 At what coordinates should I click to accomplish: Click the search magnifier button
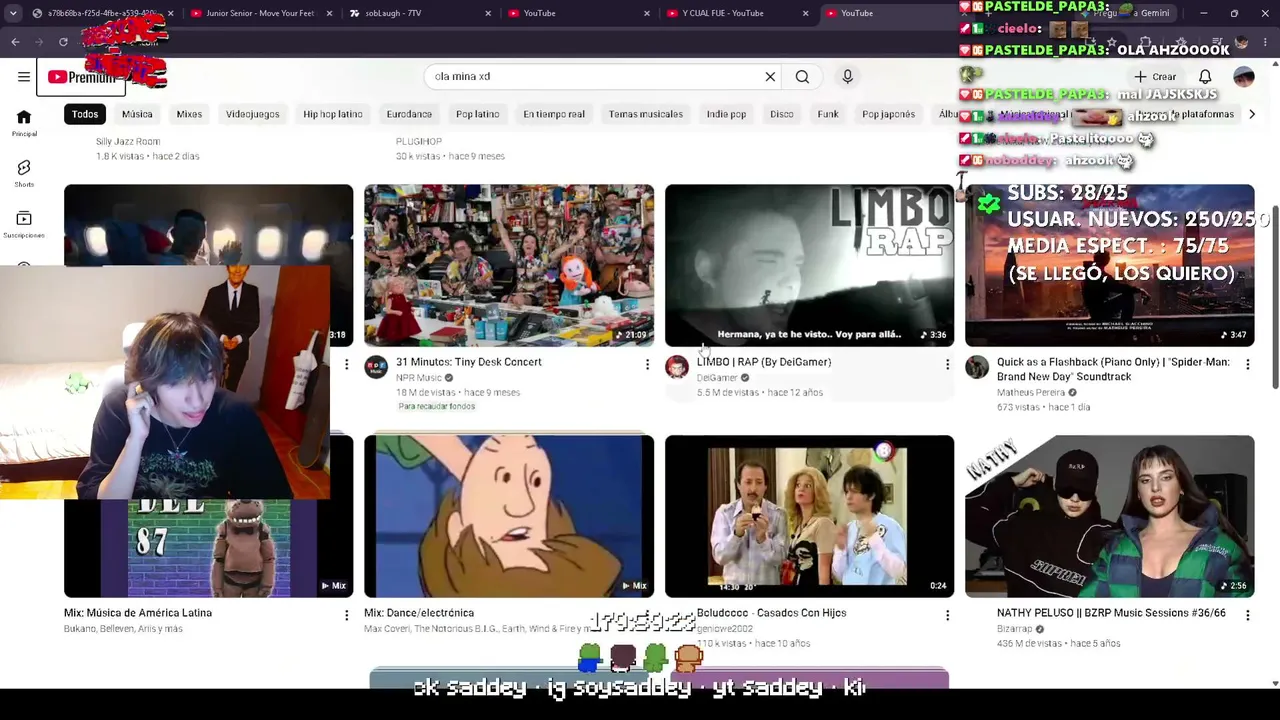[802, 76]
